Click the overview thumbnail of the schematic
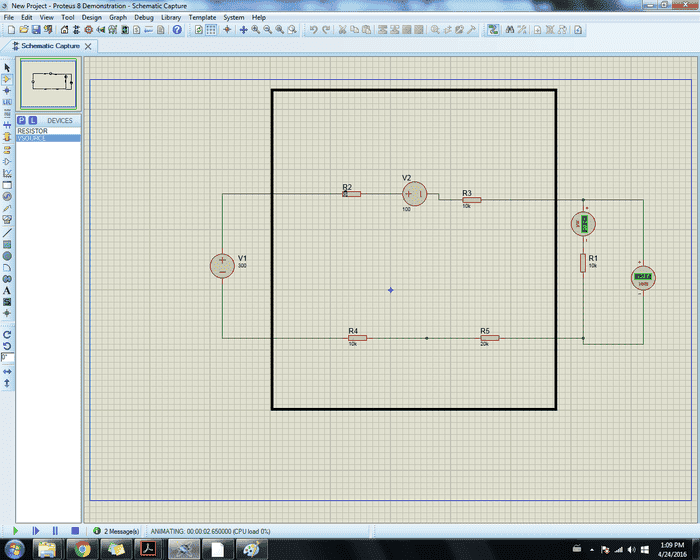Image resolution: width=700 pixels, height=560 pixels. pyautogui.click(x=48, y=84)
